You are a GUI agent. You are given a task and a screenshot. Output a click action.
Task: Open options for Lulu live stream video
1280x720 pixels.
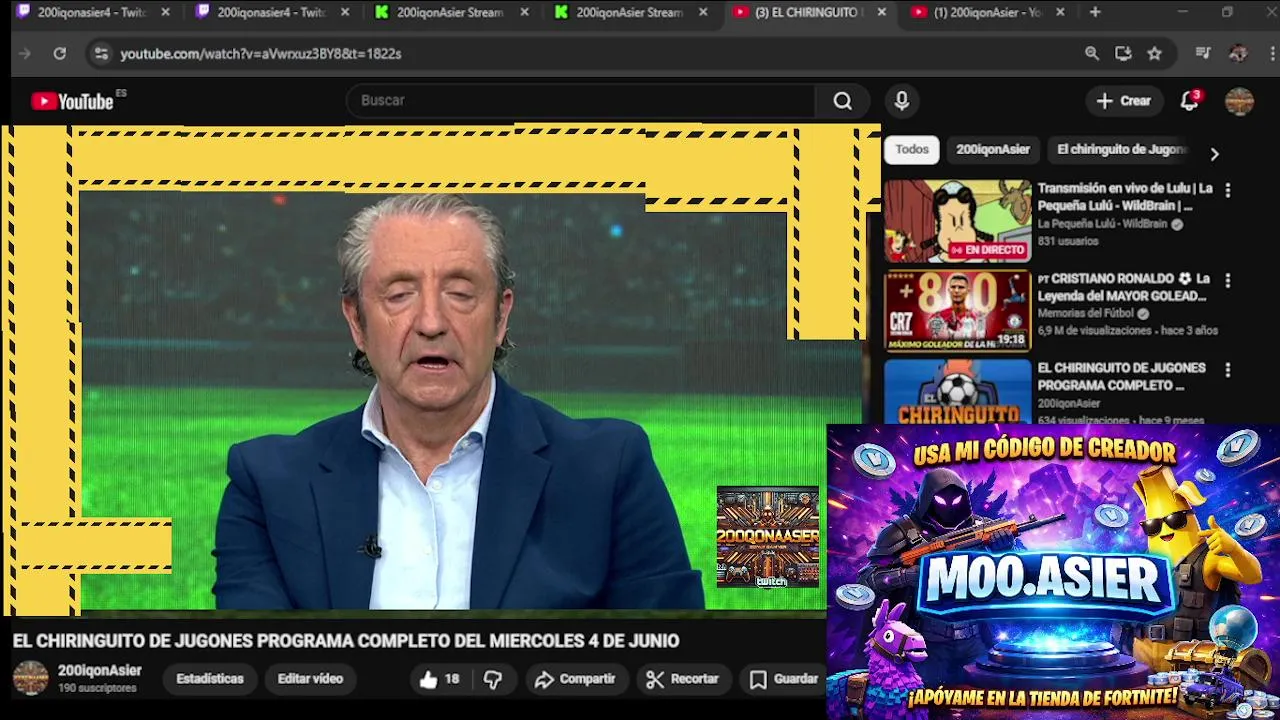click(x=1228, y=190)
